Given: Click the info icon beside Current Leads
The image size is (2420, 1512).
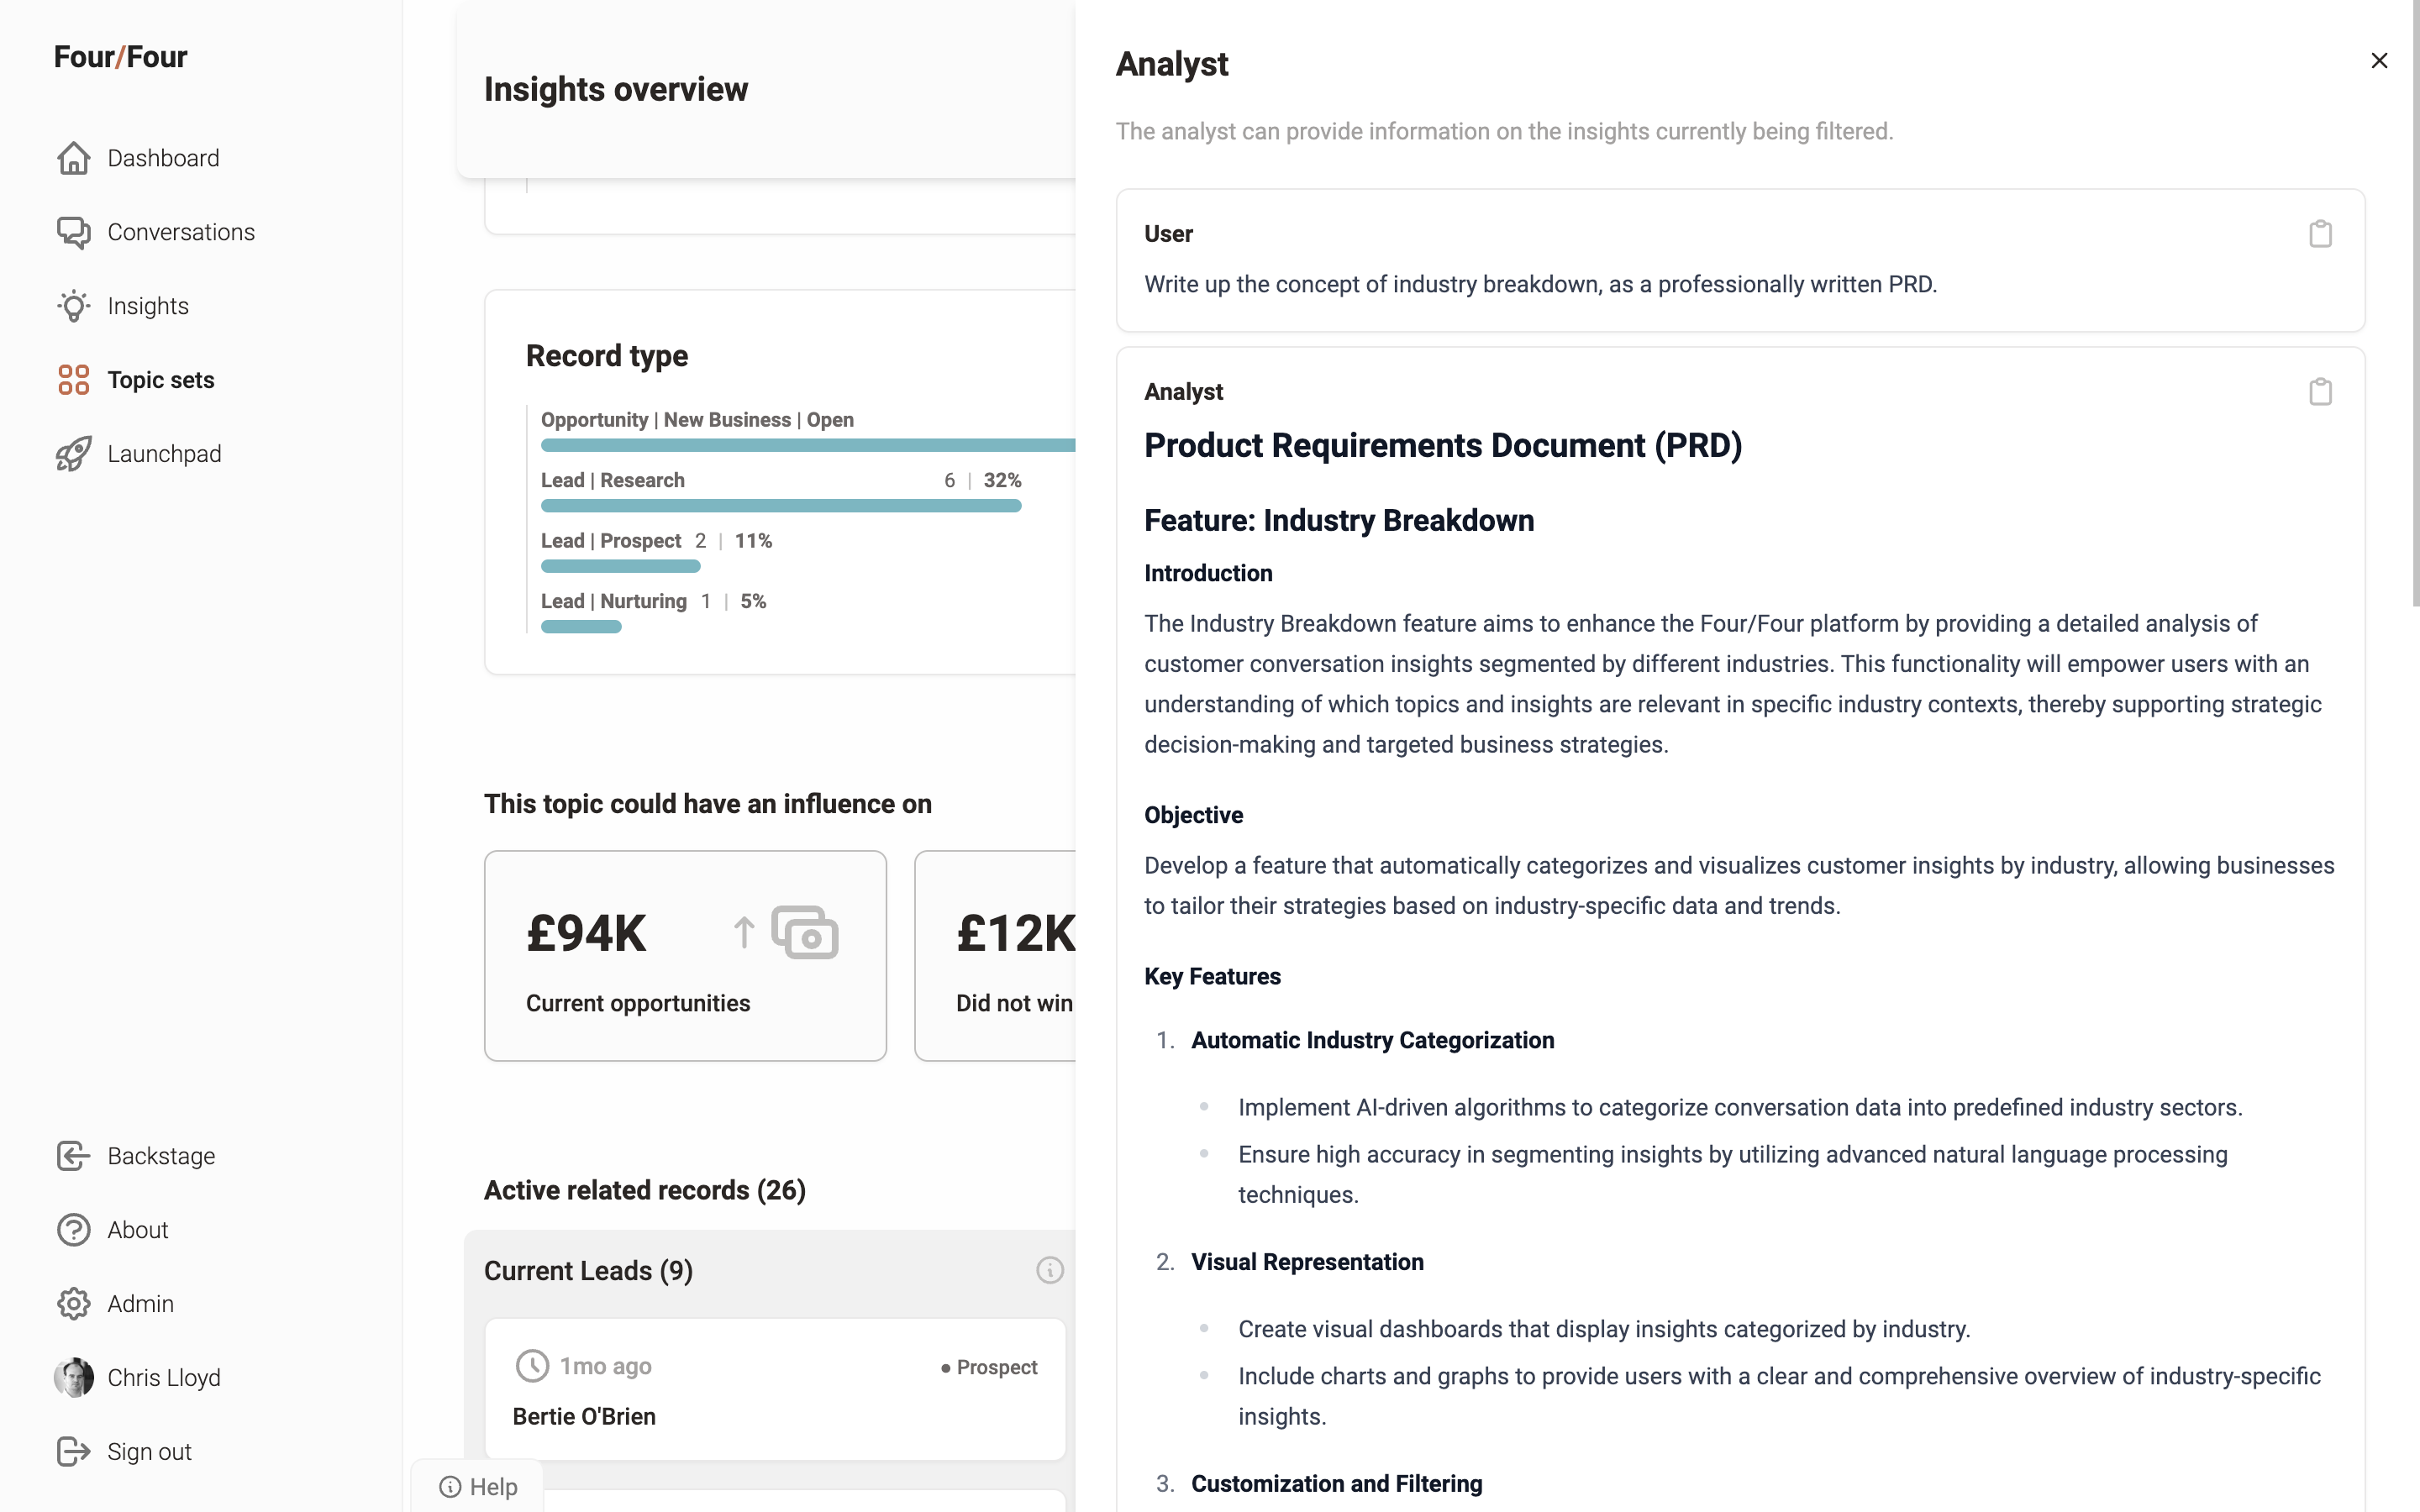Looking at the screenshot, I should [x=1049, y=1270].
